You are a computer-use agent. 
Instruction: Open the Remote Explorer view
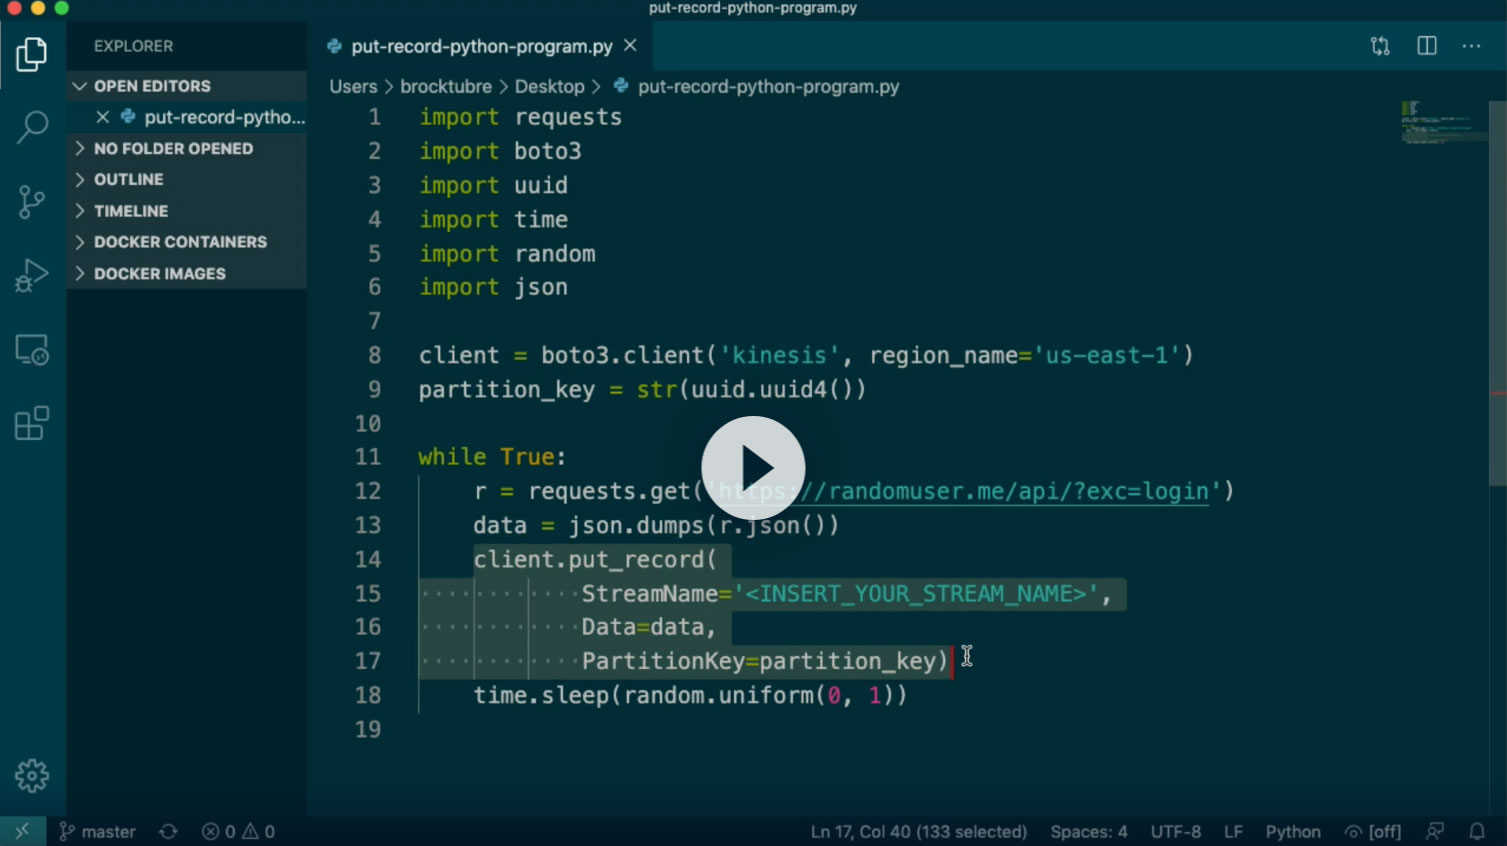point(32,350)
